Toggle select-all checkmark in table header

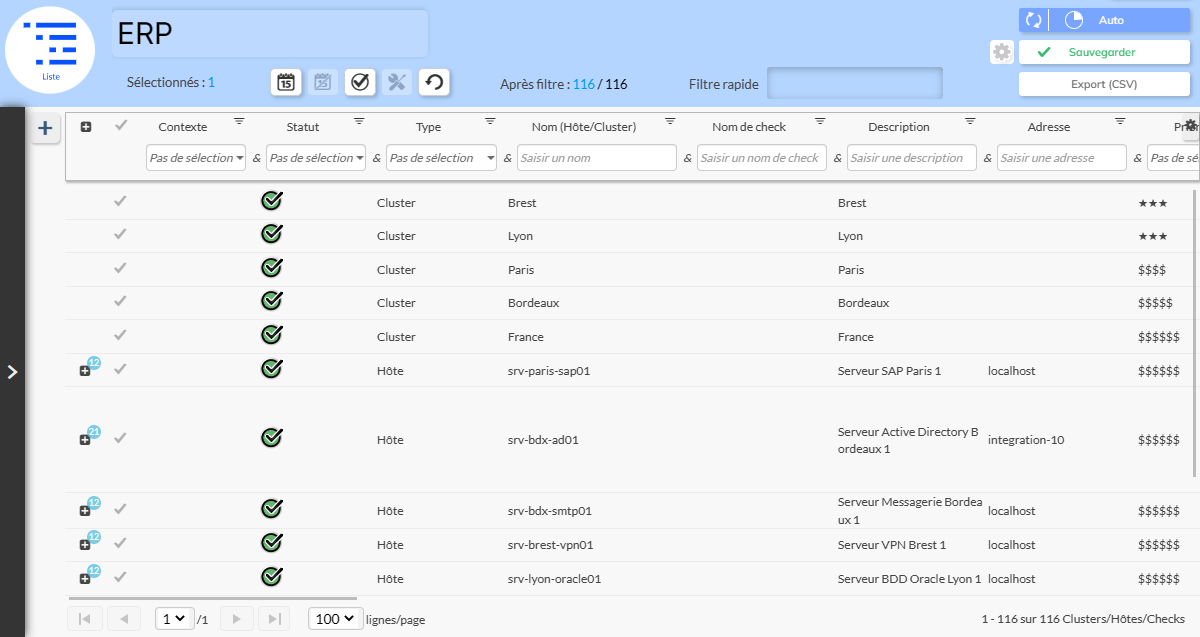[x=121, y=125]
